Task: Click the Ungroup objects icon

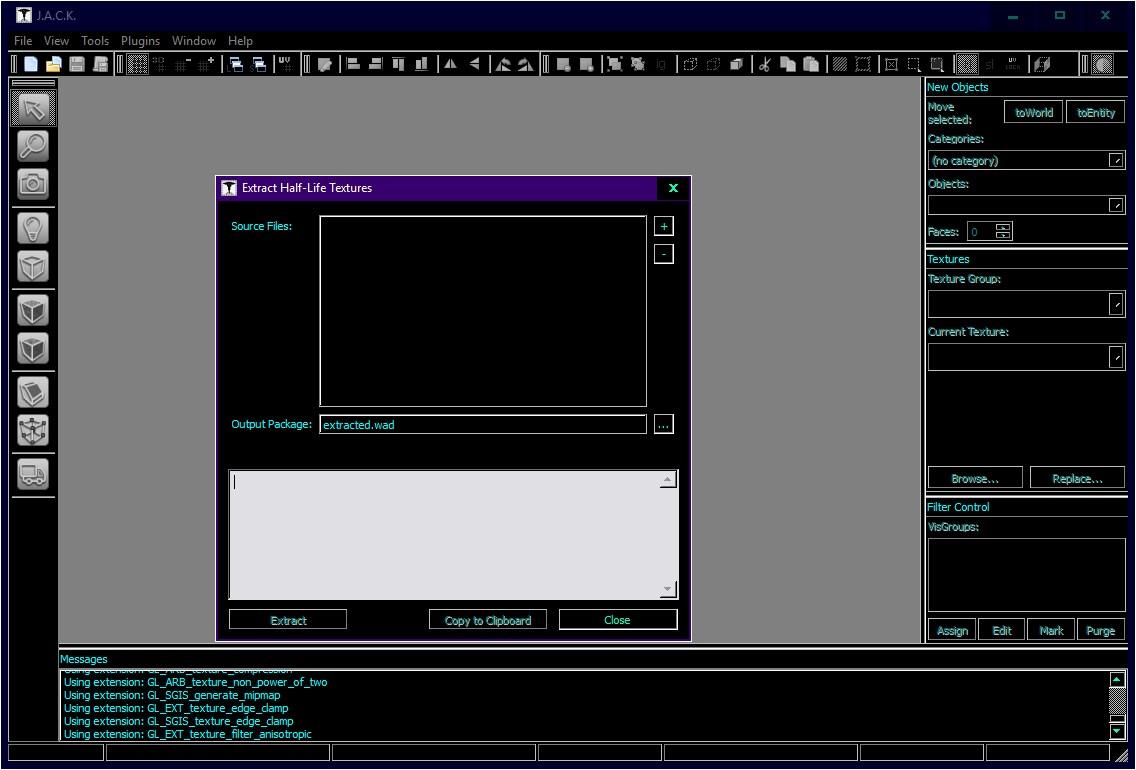Action: [638, 64]
